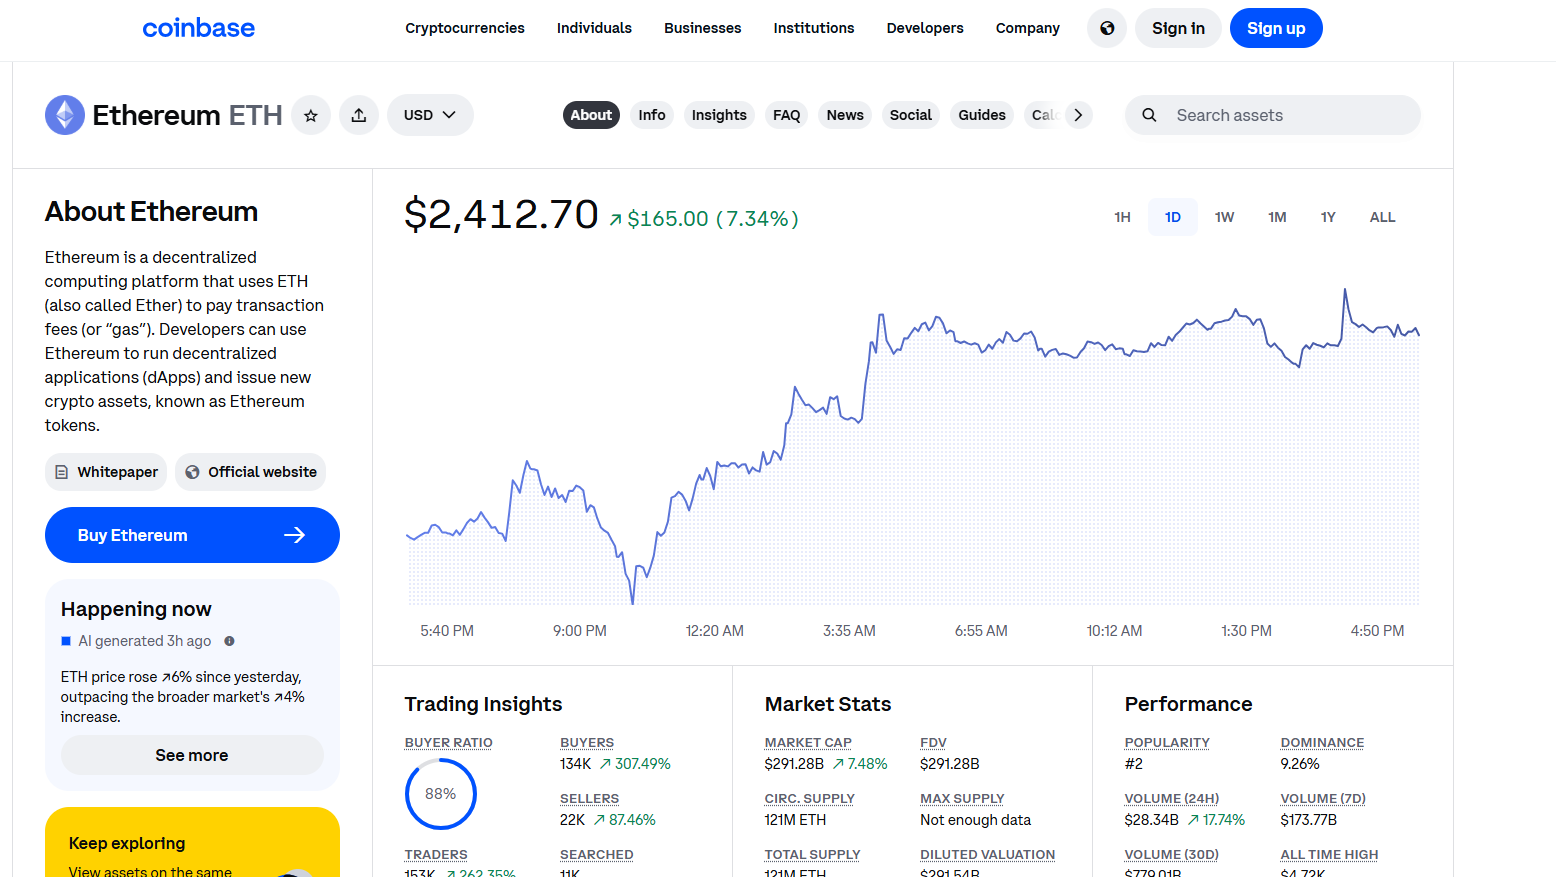Switch to the Guides tab

point(982,115)
